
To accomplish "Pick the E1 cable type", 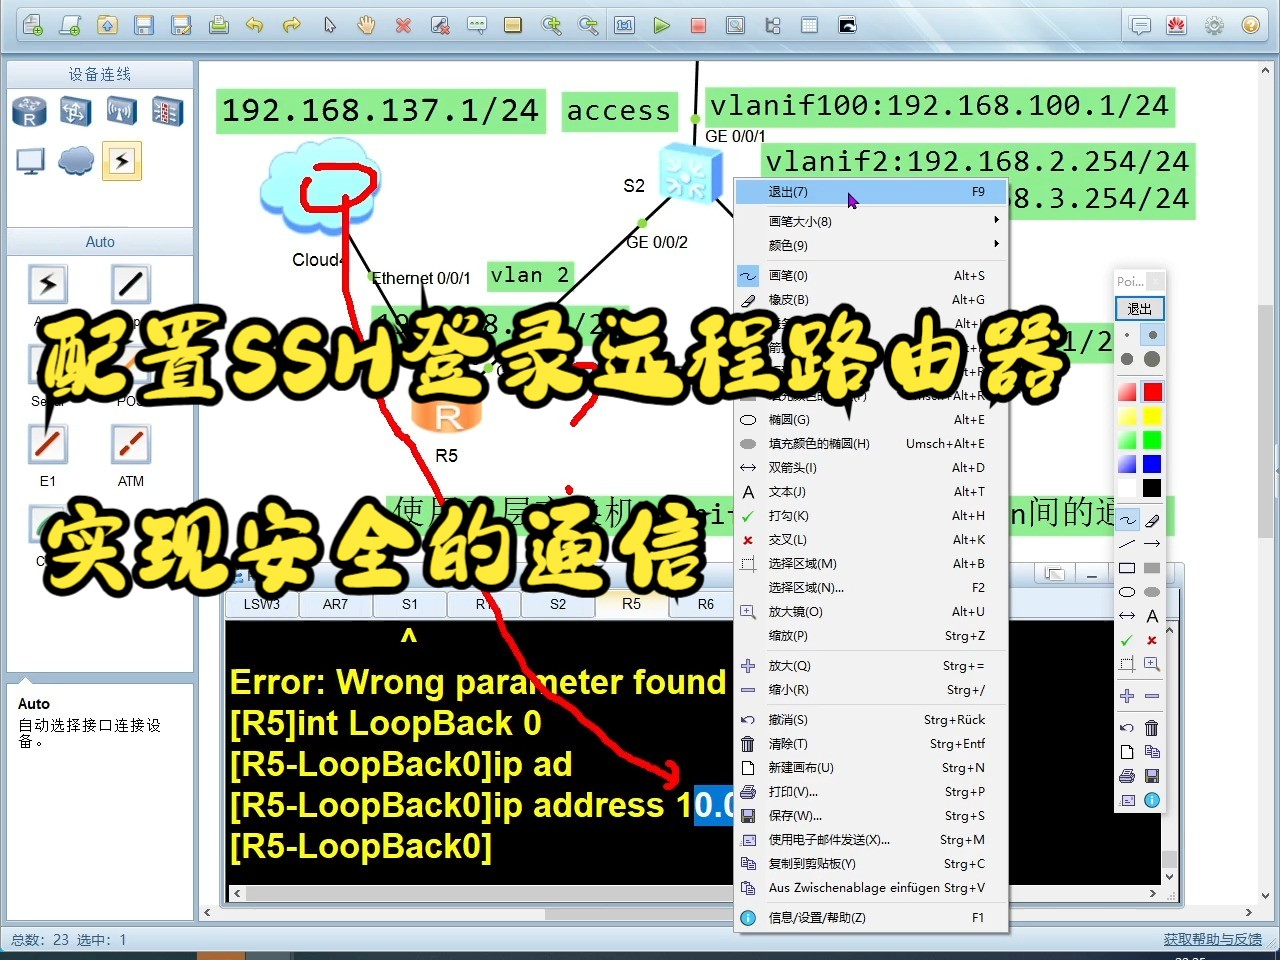I will coord(47,444).
